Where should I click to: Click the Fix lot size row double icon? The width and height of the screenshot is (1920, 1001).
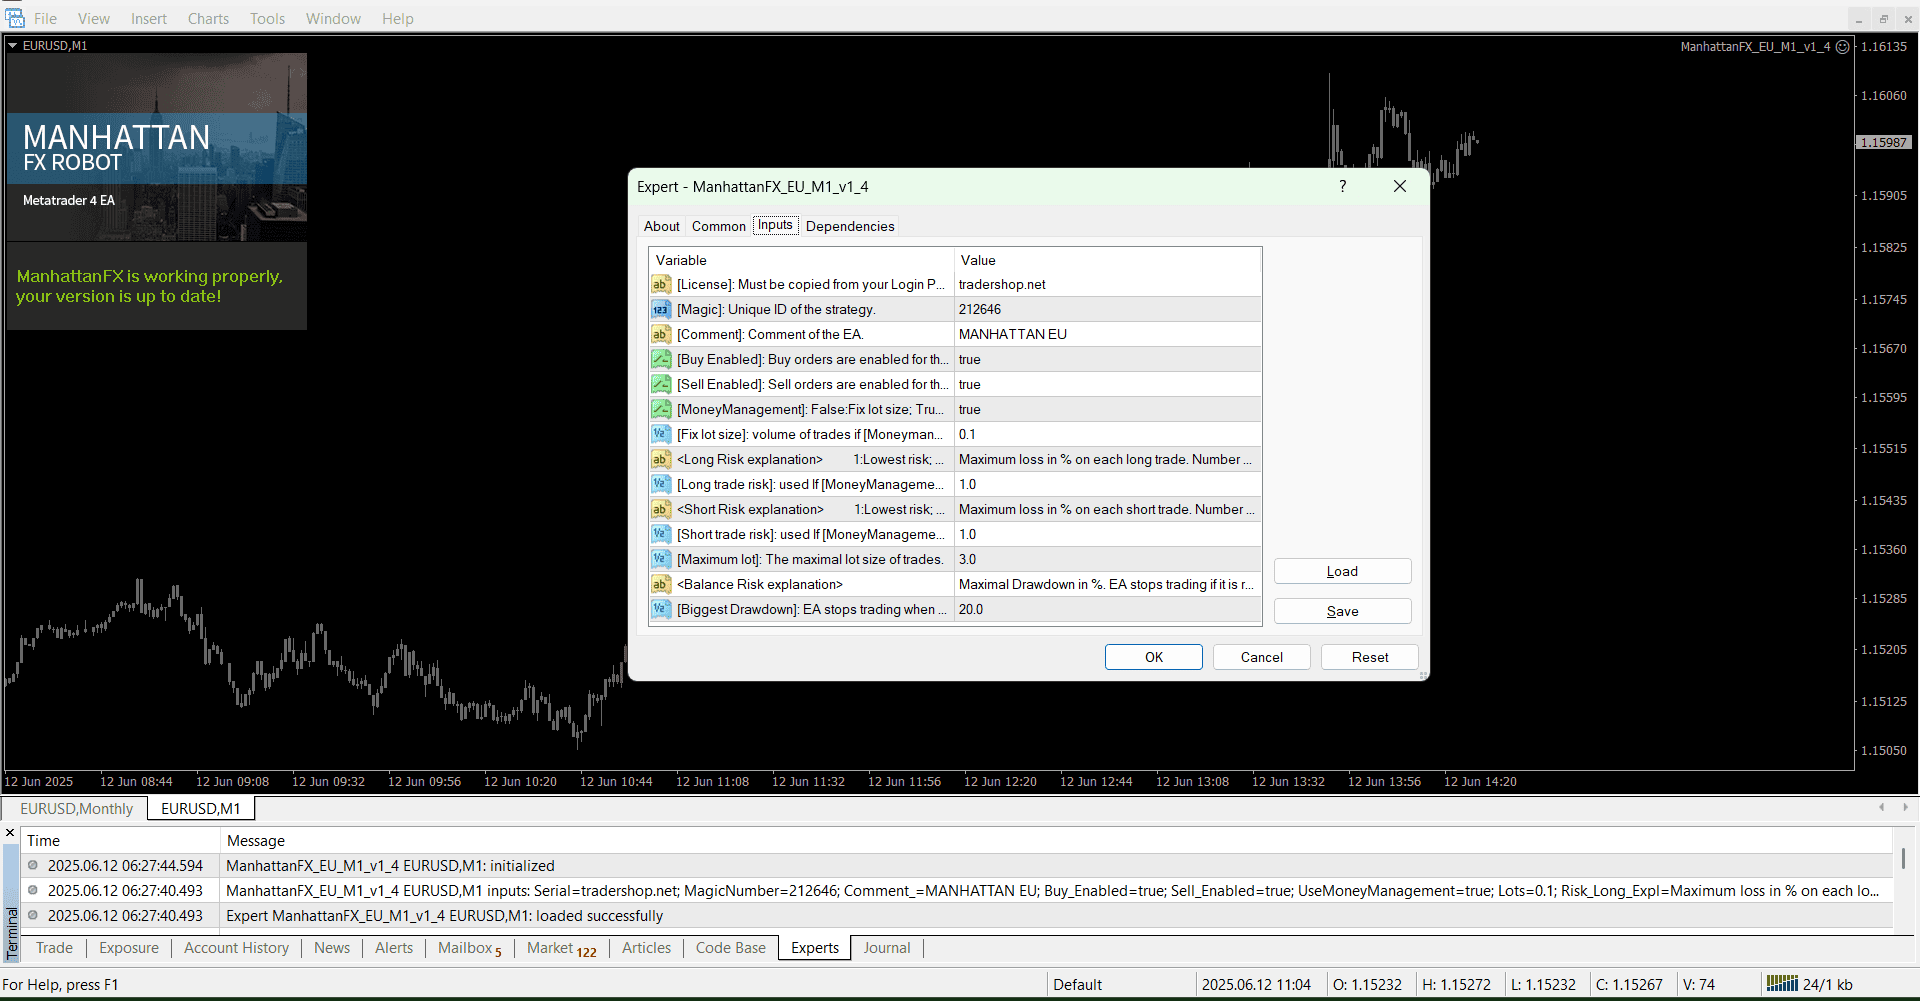(x=661, y=434)
